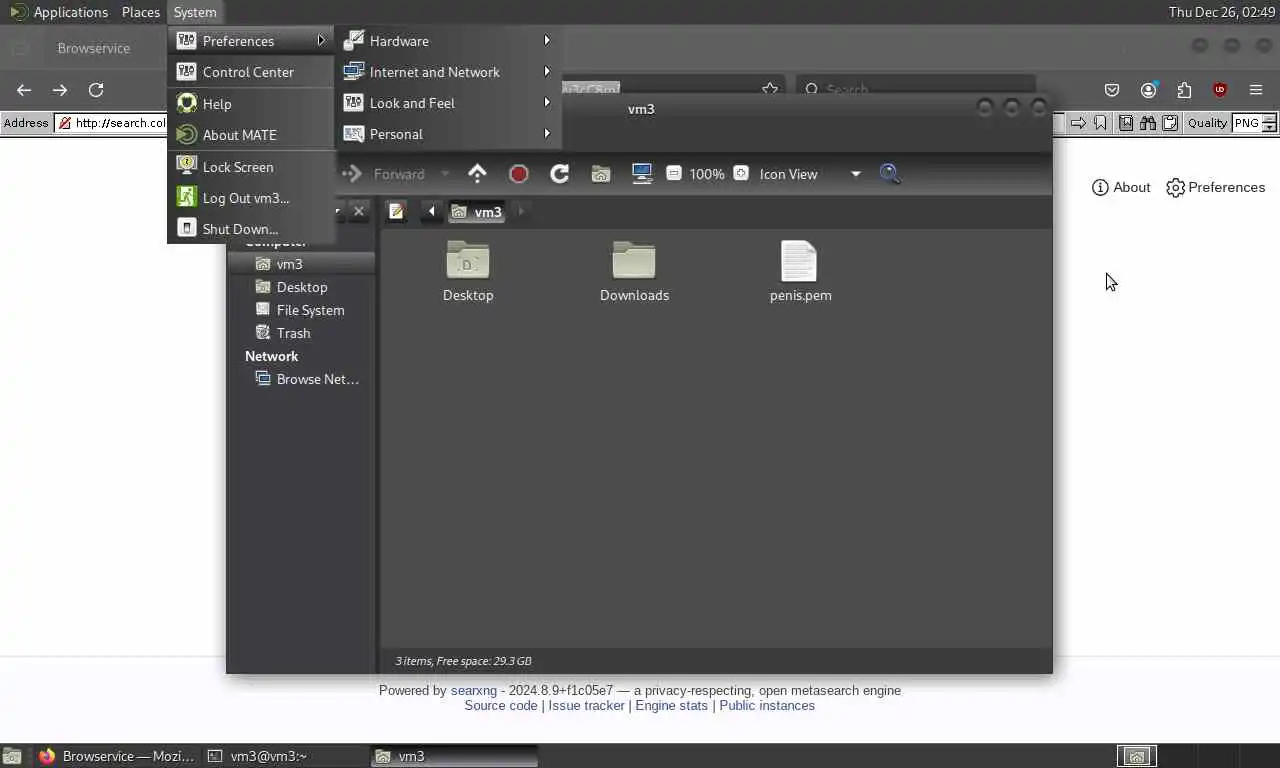Click the path bar right scroll arrow

(x=520, y=211)
